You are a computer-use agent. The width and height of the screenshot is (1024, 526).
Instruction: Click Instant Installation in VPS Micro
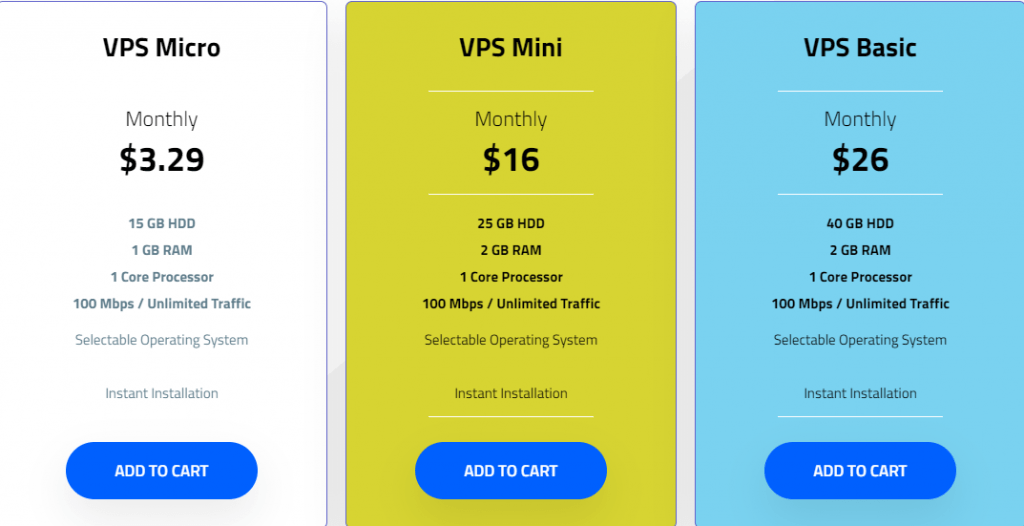click(161, 393)
